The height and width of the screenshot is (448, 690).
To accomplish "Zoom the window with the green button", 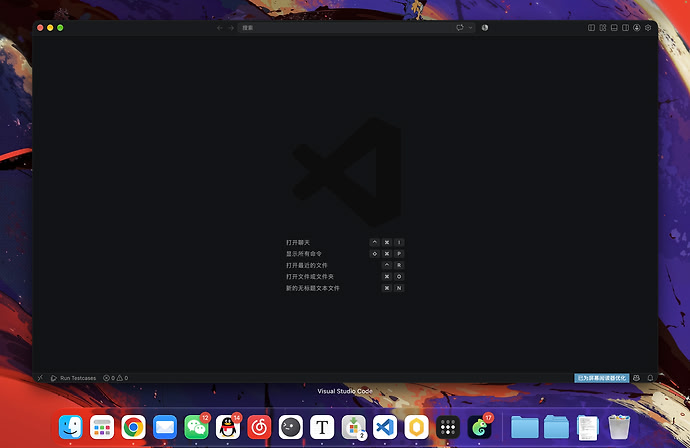I will [x=60, y=28].
